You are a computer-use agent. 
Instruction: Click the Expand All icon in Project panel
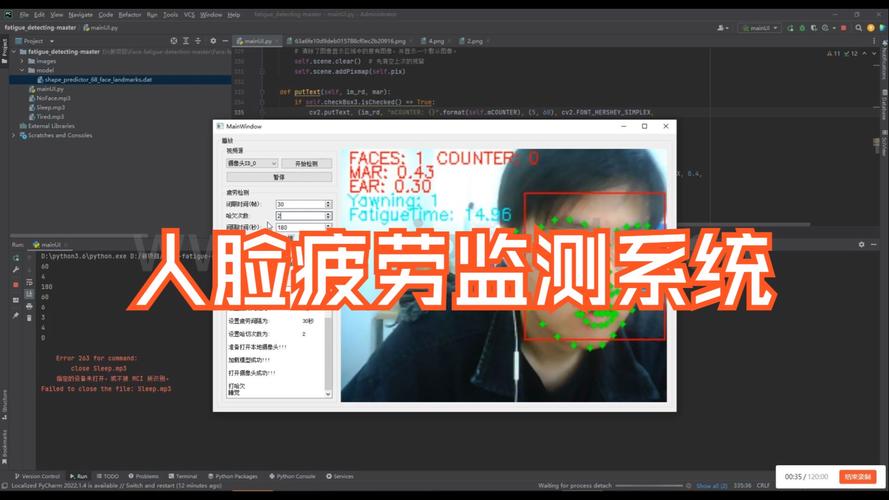[186, 41]
